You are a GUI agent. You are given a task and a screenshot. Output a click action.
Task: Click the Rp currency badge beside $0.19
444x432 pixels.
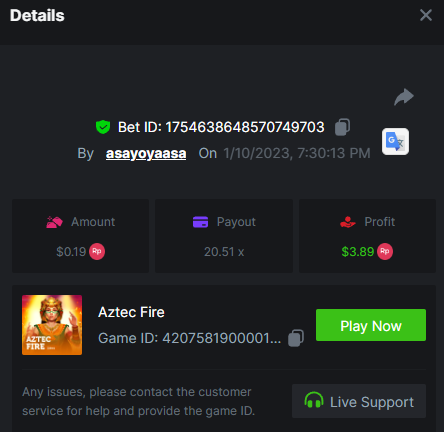point(97,251)
